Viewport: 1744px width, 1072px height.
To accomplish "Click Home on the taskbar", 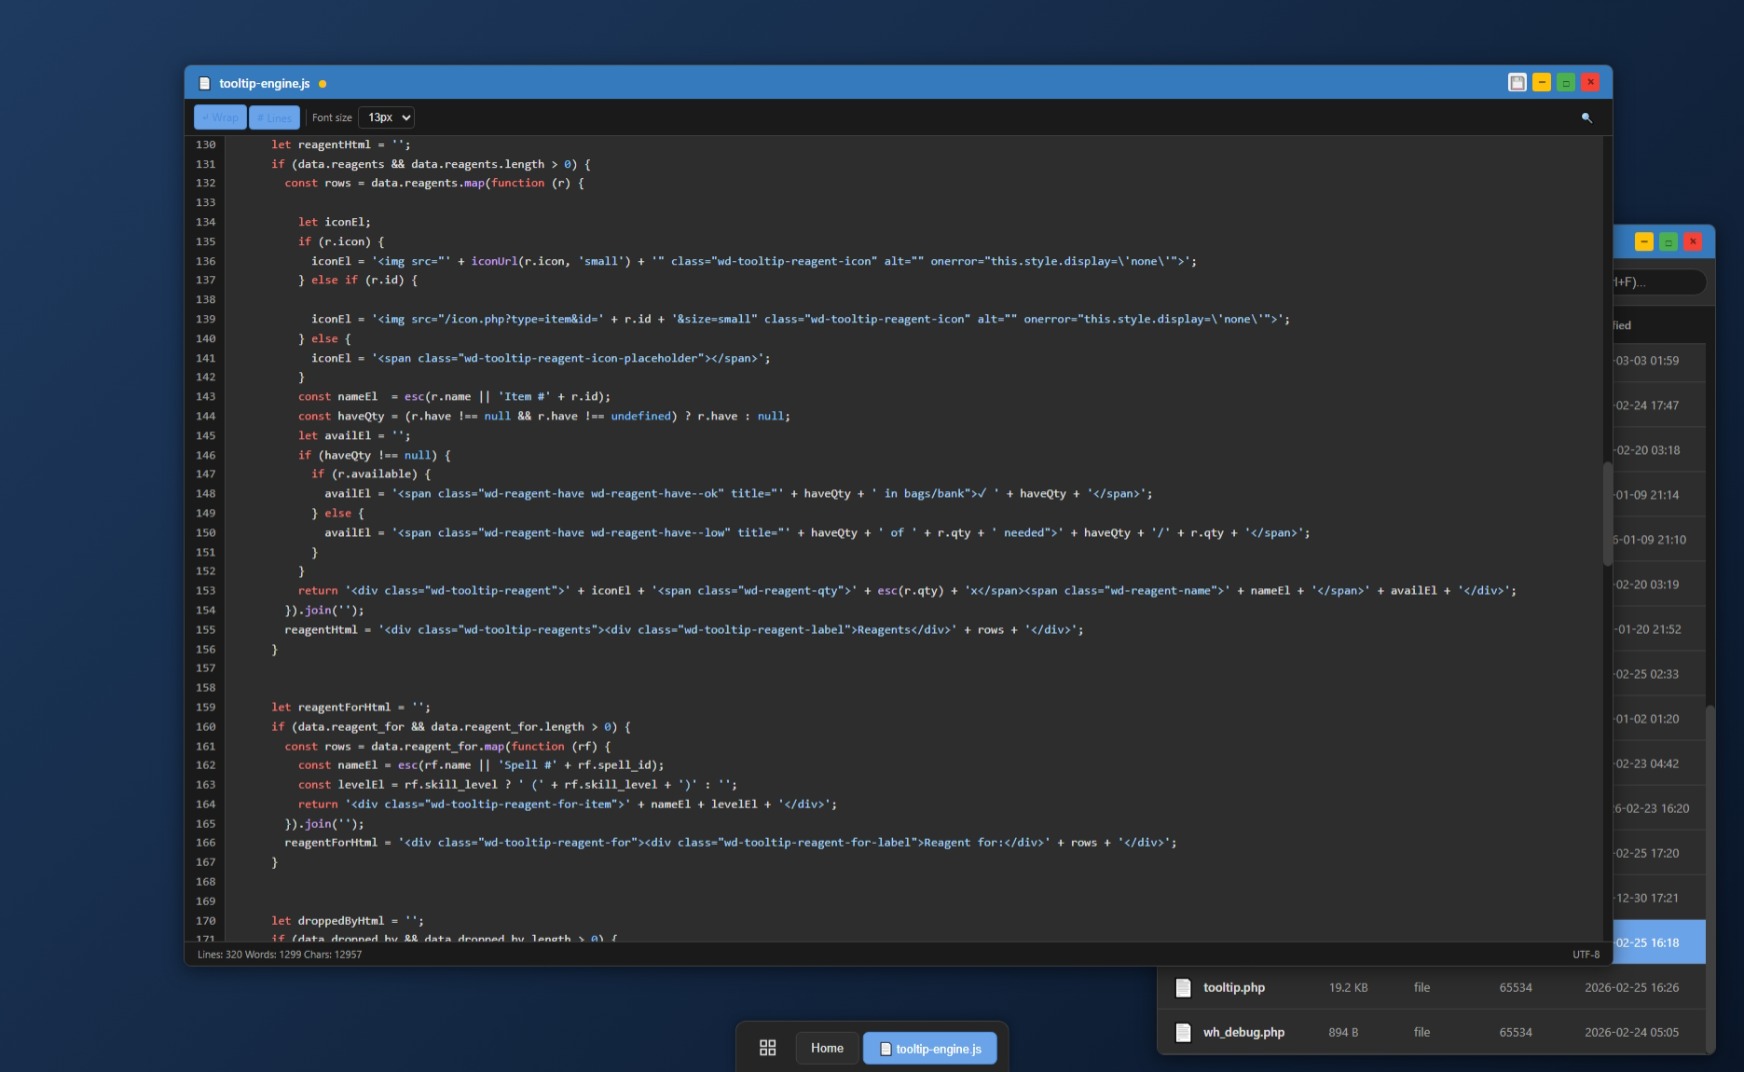I will point(827,1048).
